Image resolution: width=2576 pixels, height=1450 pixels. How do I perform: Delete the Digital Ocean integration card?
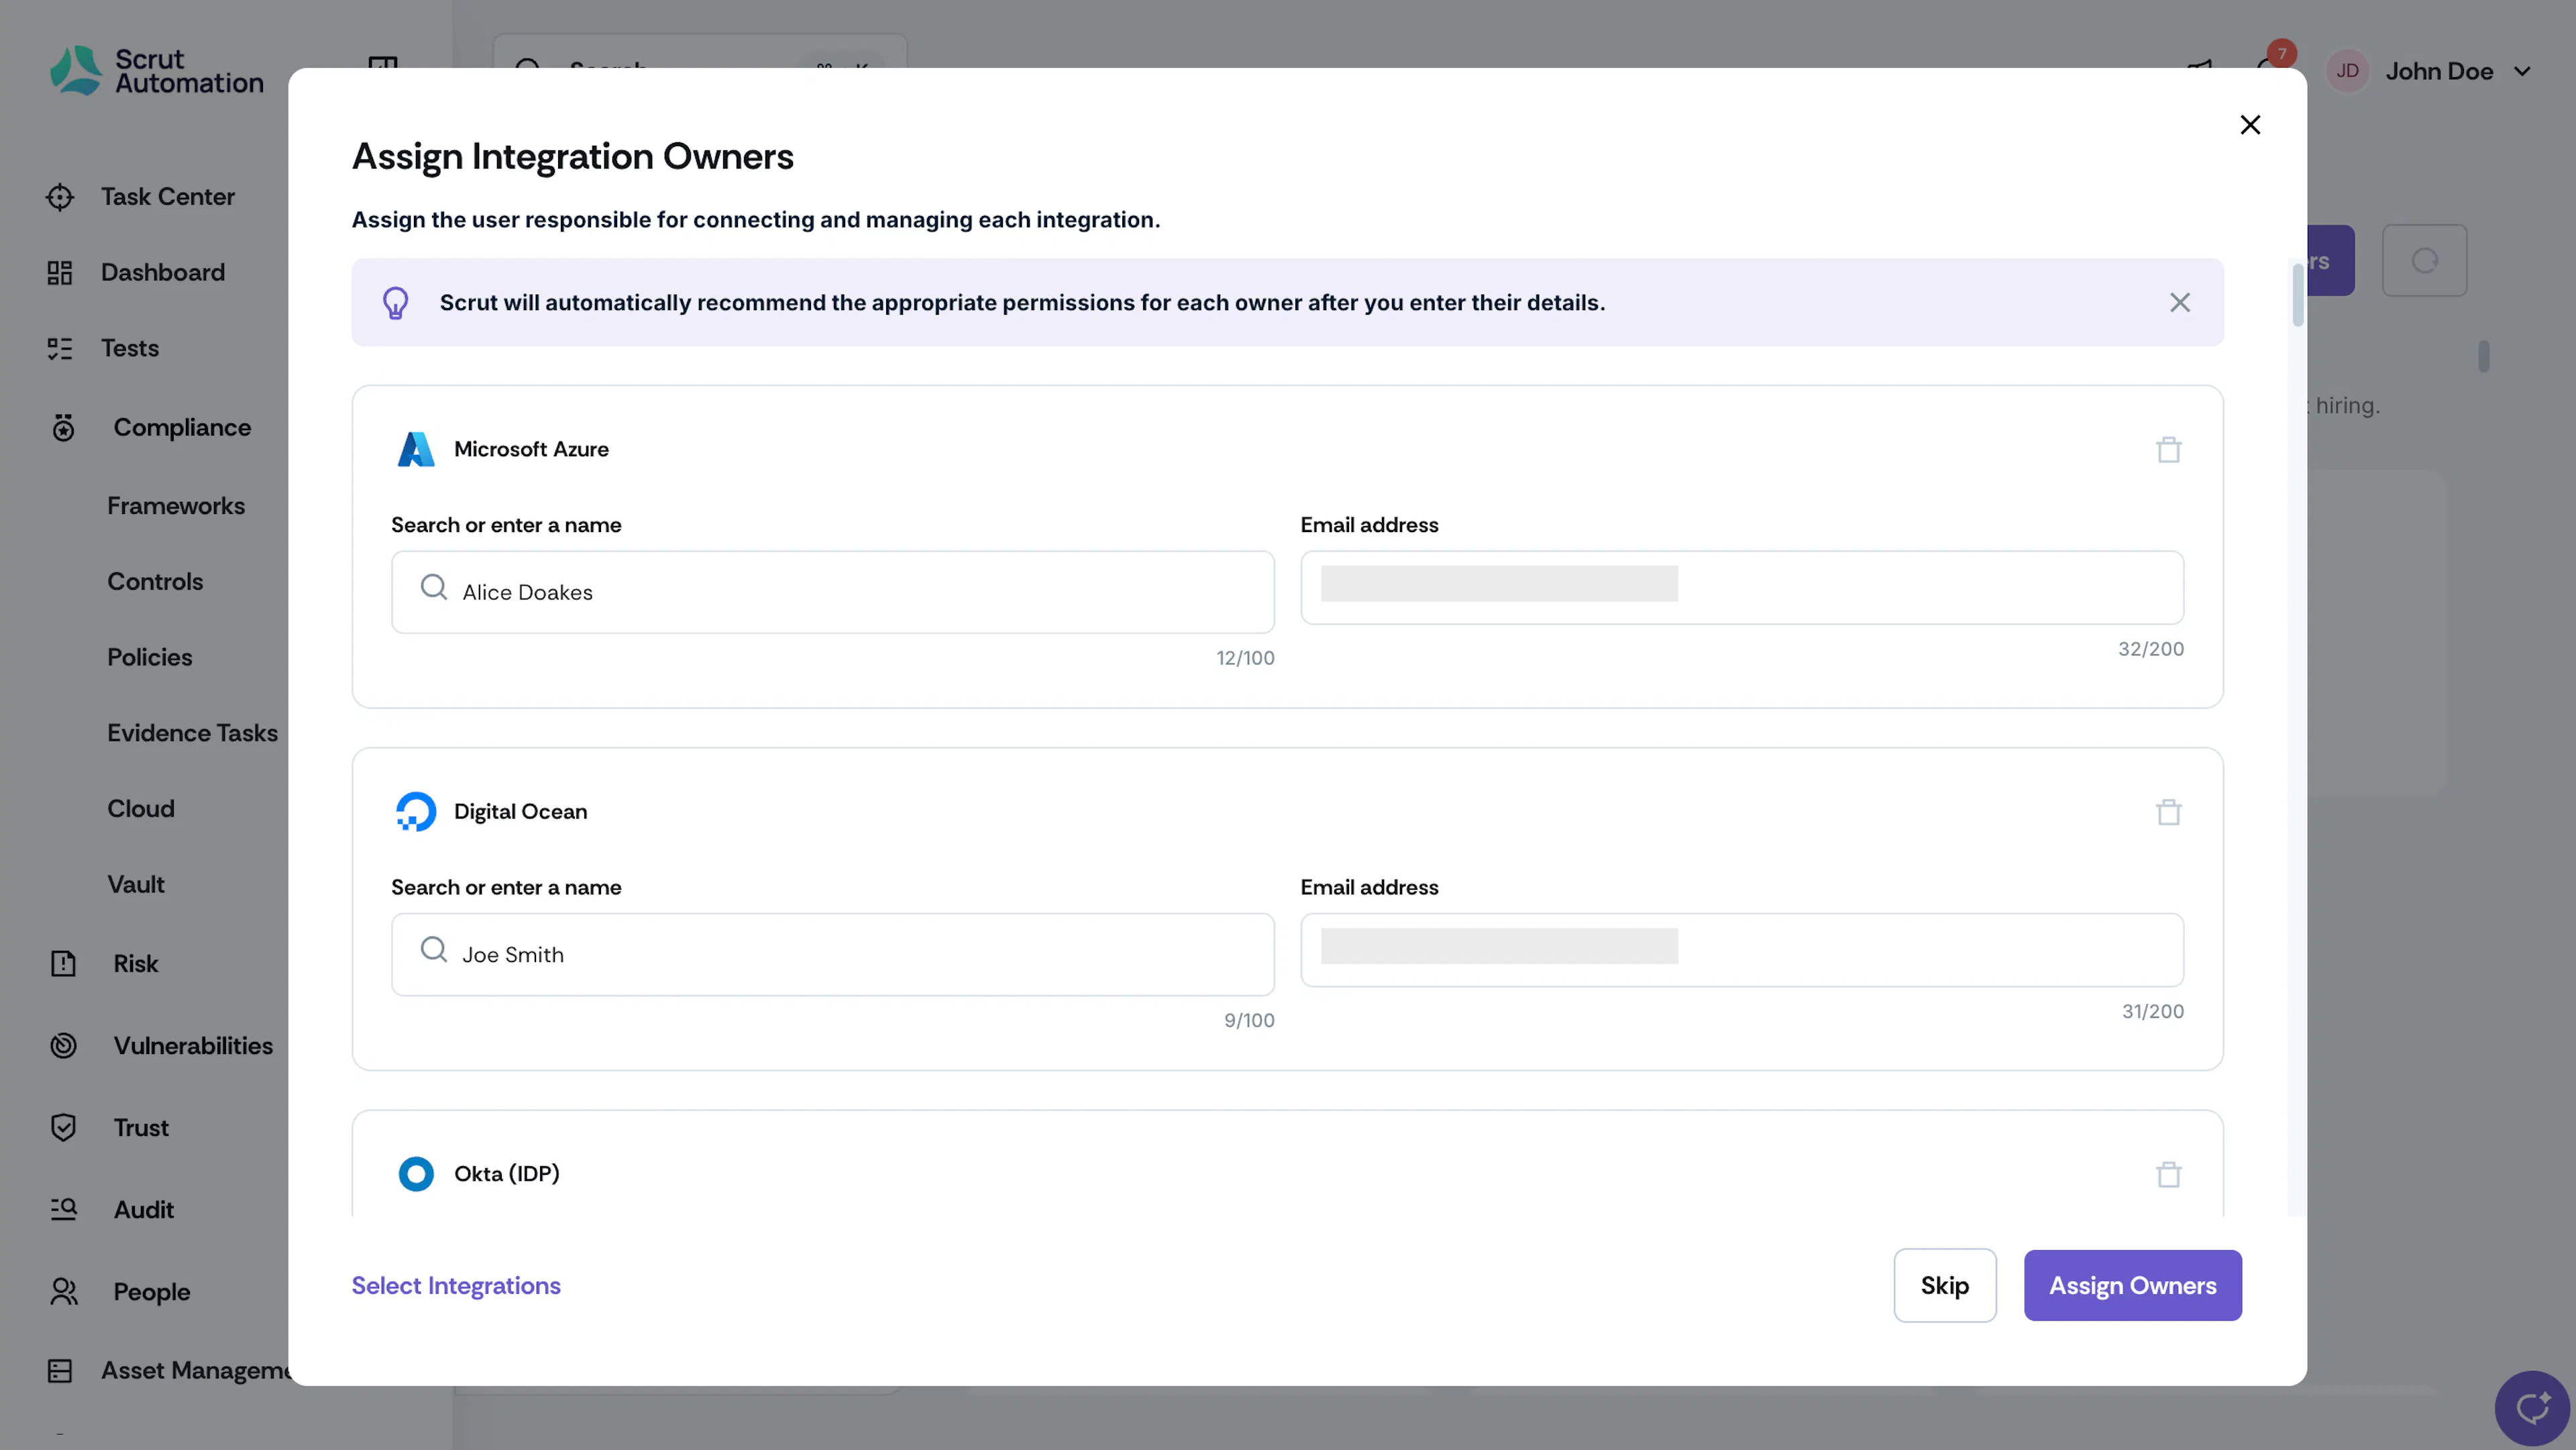click(2168, 812)
